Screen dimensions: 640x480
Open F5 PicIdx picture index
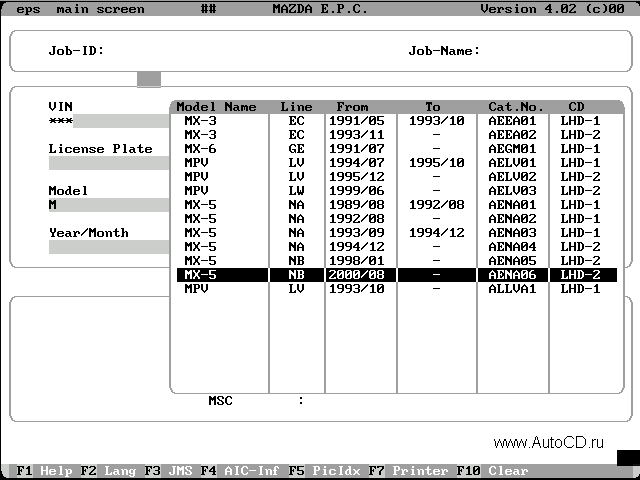(x=324, y=471)
